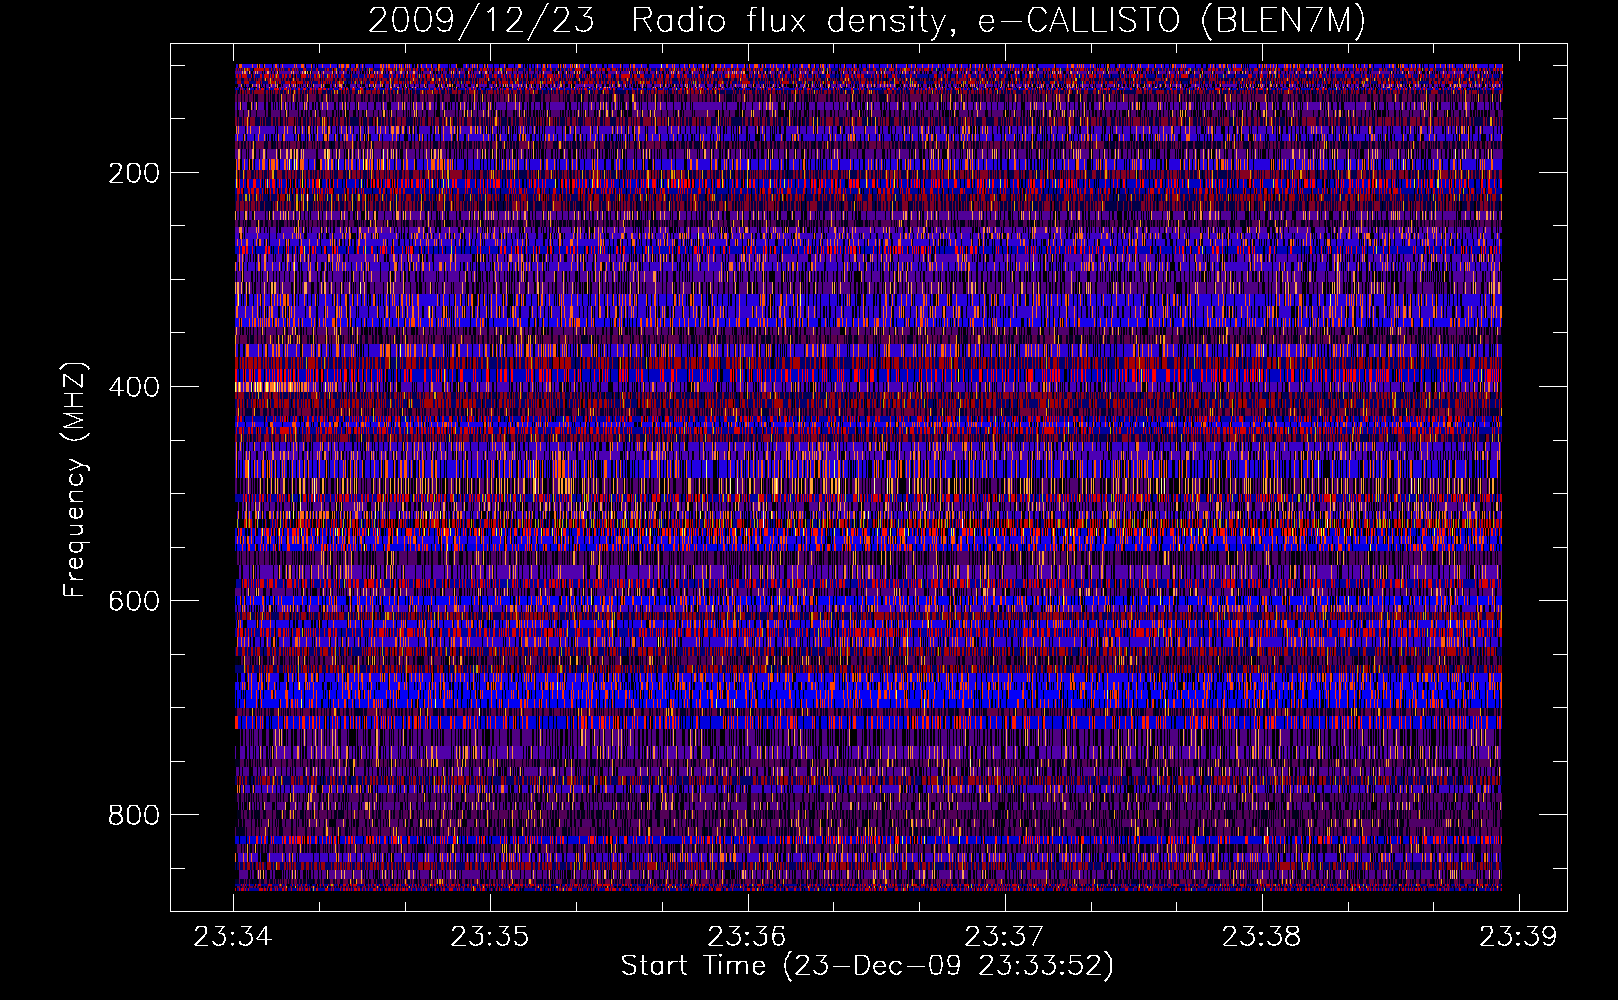The image size is (1618, 1000).
Task: Click the 400 frequency tick label
Action: [134, 387]
